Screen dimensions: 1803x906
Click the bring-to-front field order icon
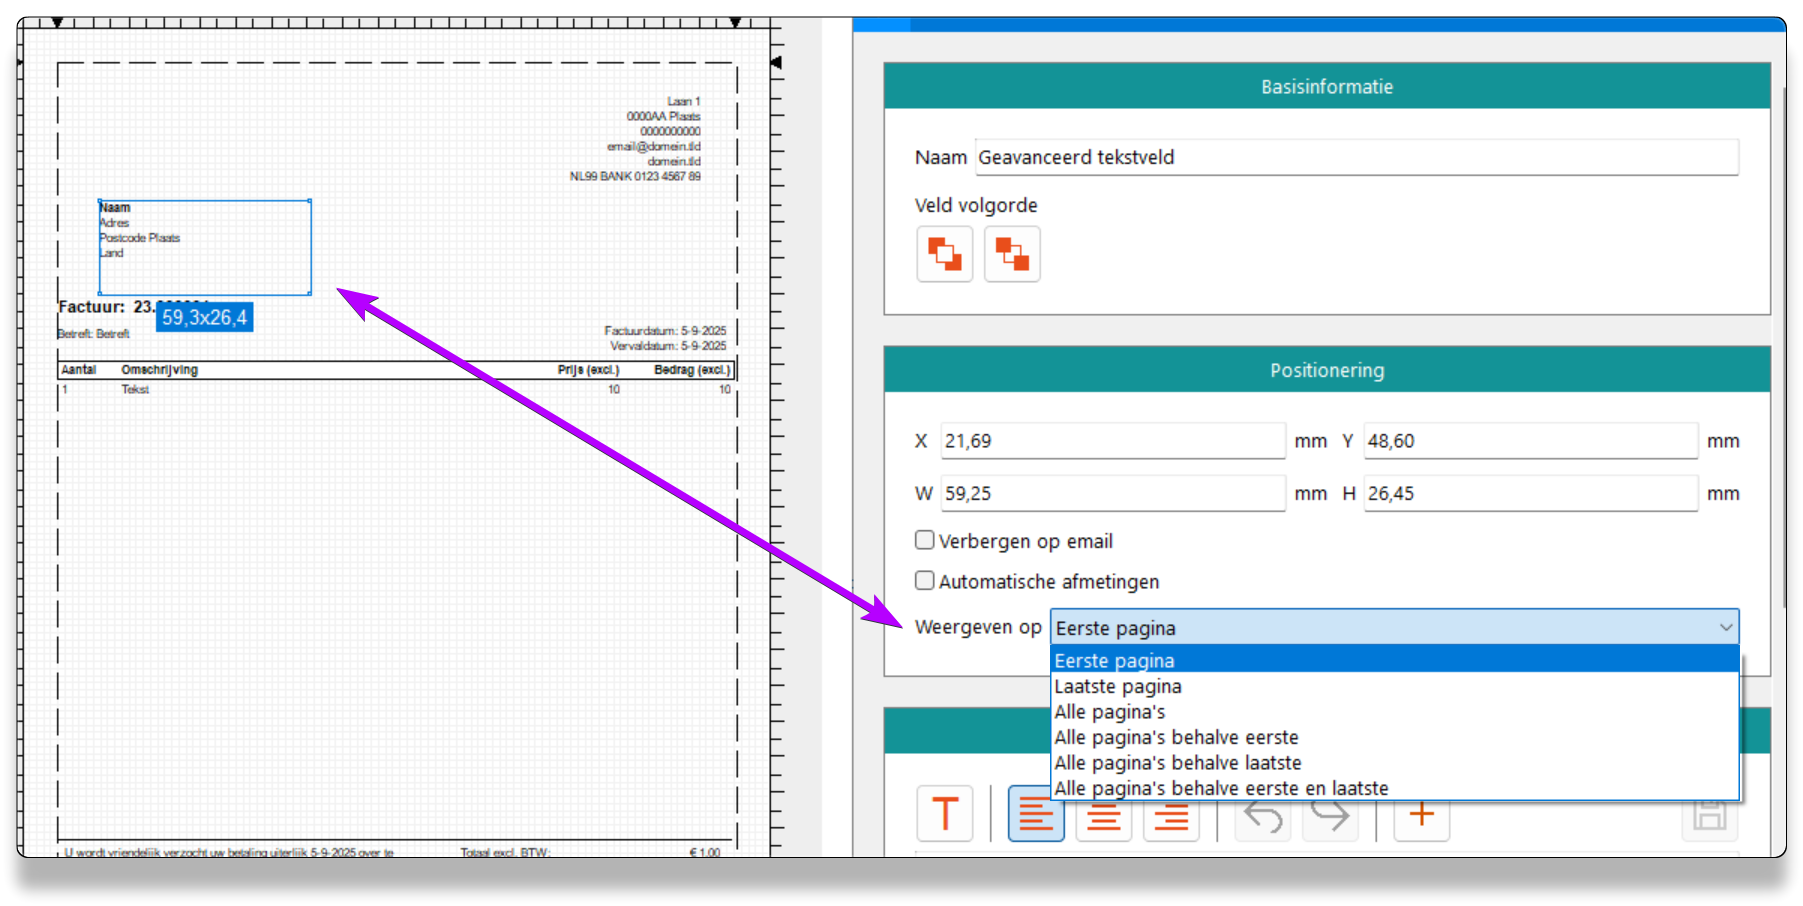coord(944,254)
